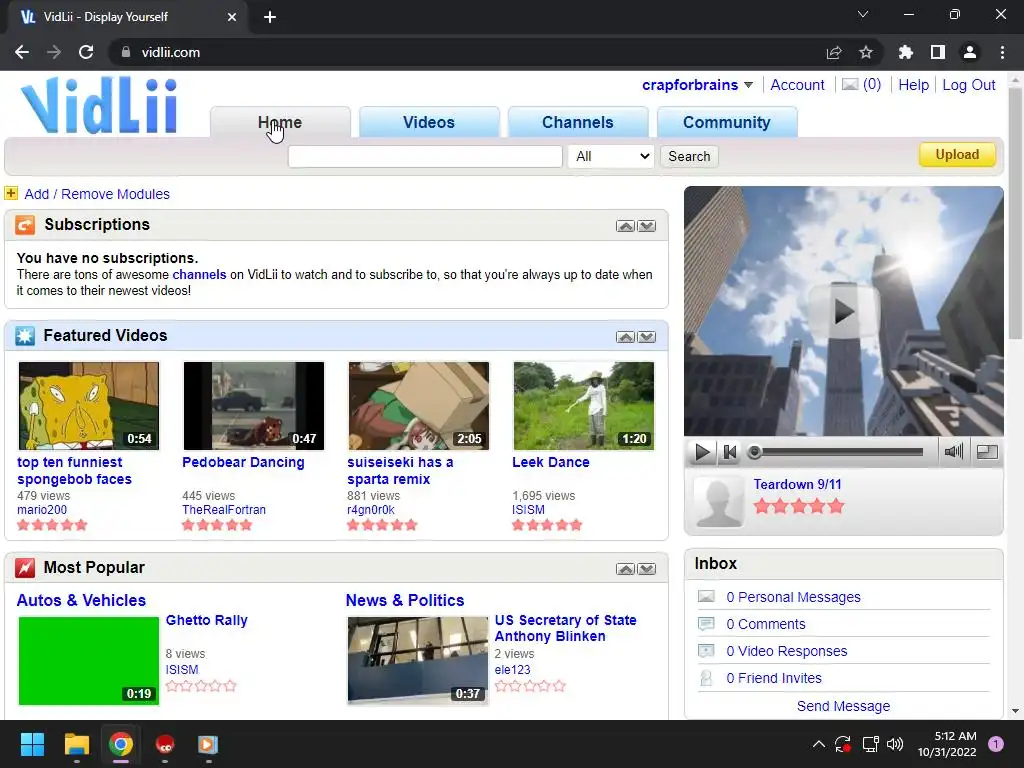
Task: Rate Teardown 9/11 five stars
Action: 836,506
